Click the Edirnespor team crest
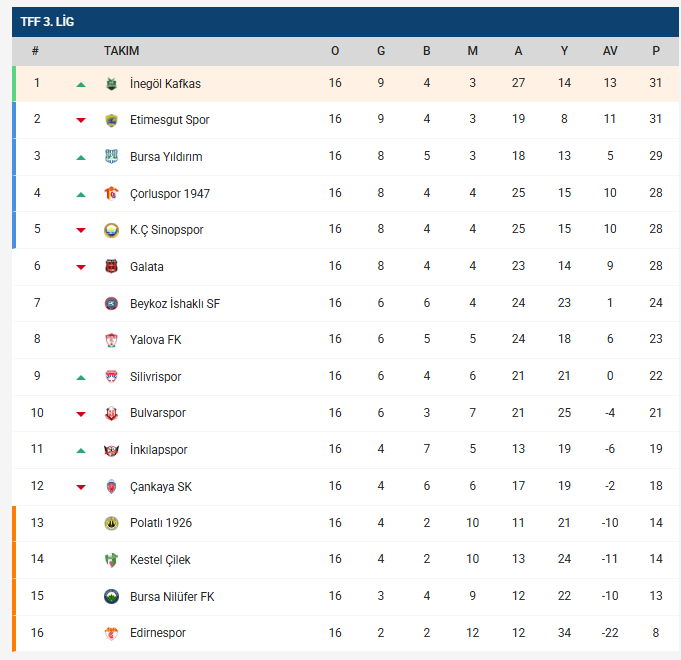Image resolution: width=681 pixels, height=660 pixels. (x=111, y=633)
